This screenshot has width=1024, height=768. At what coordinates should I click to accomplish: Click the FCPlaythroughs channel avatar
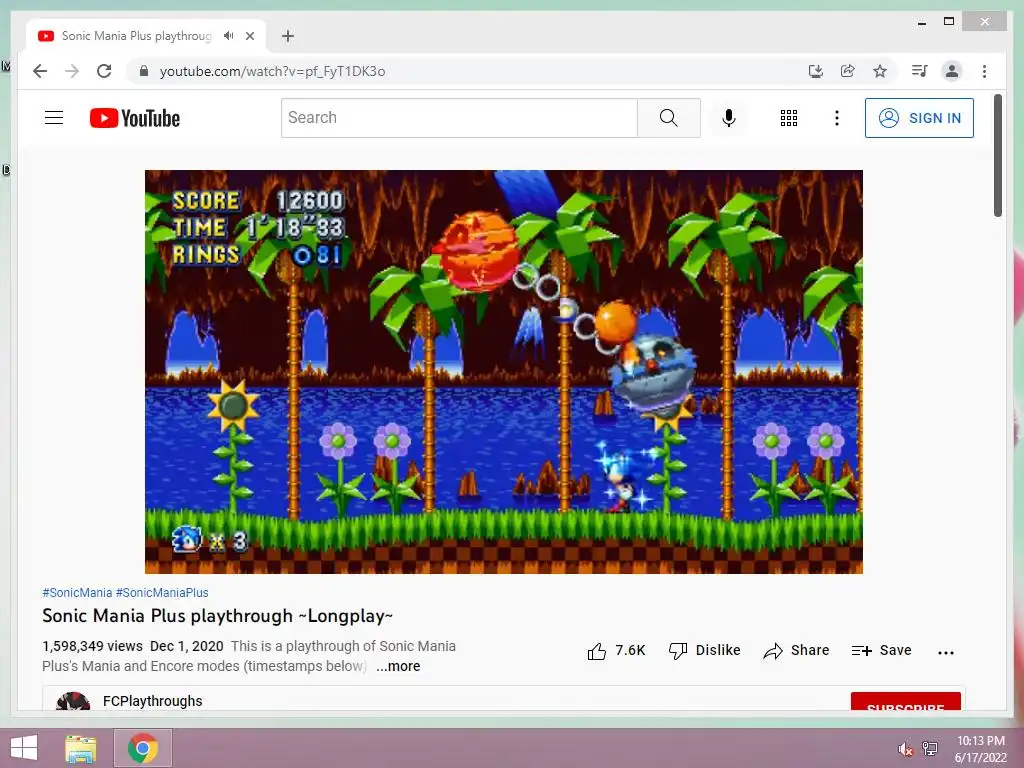(73, 701)
